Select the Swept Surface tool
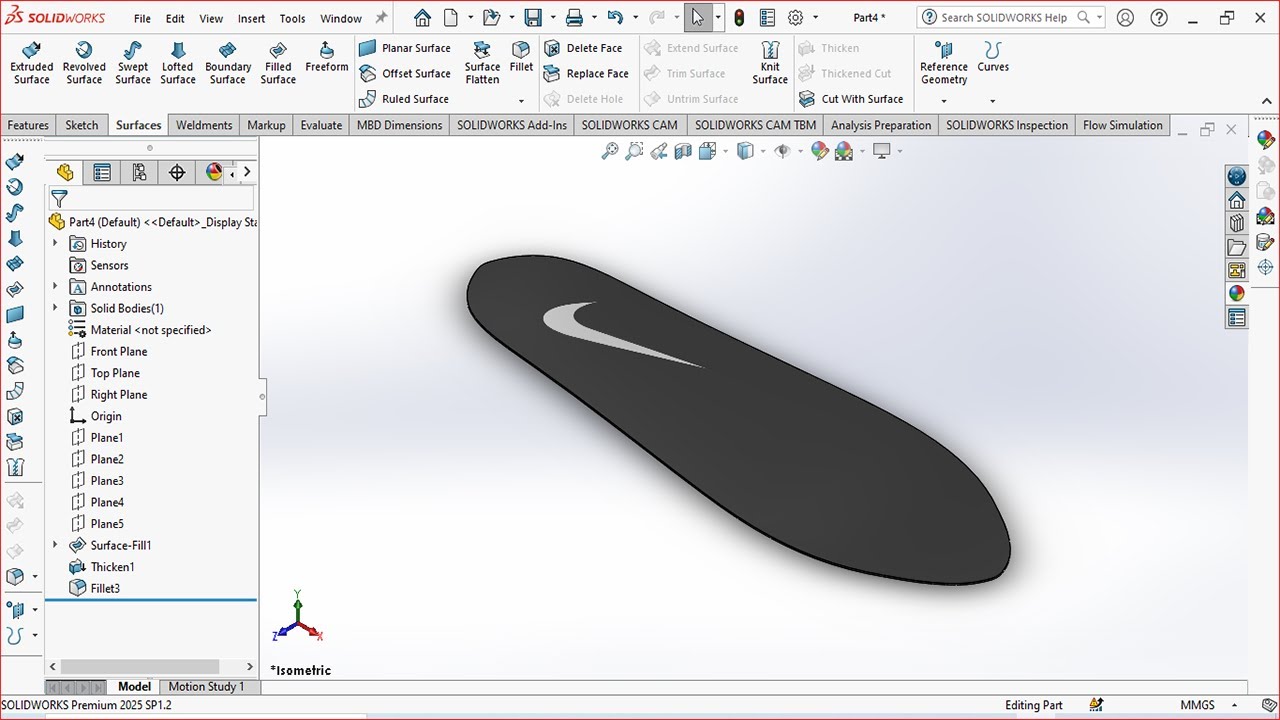The image size is (1280, 720). point(132,63)
